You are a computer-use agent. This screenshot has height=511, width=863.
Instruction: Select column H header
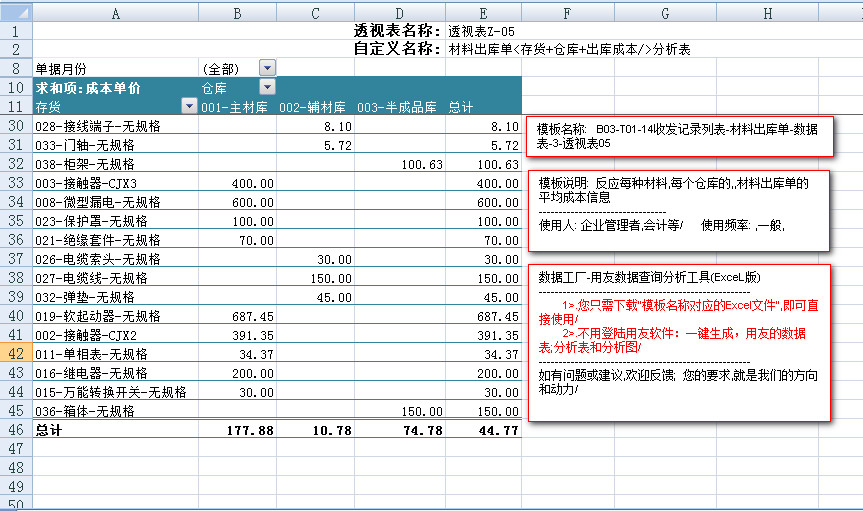766,13
